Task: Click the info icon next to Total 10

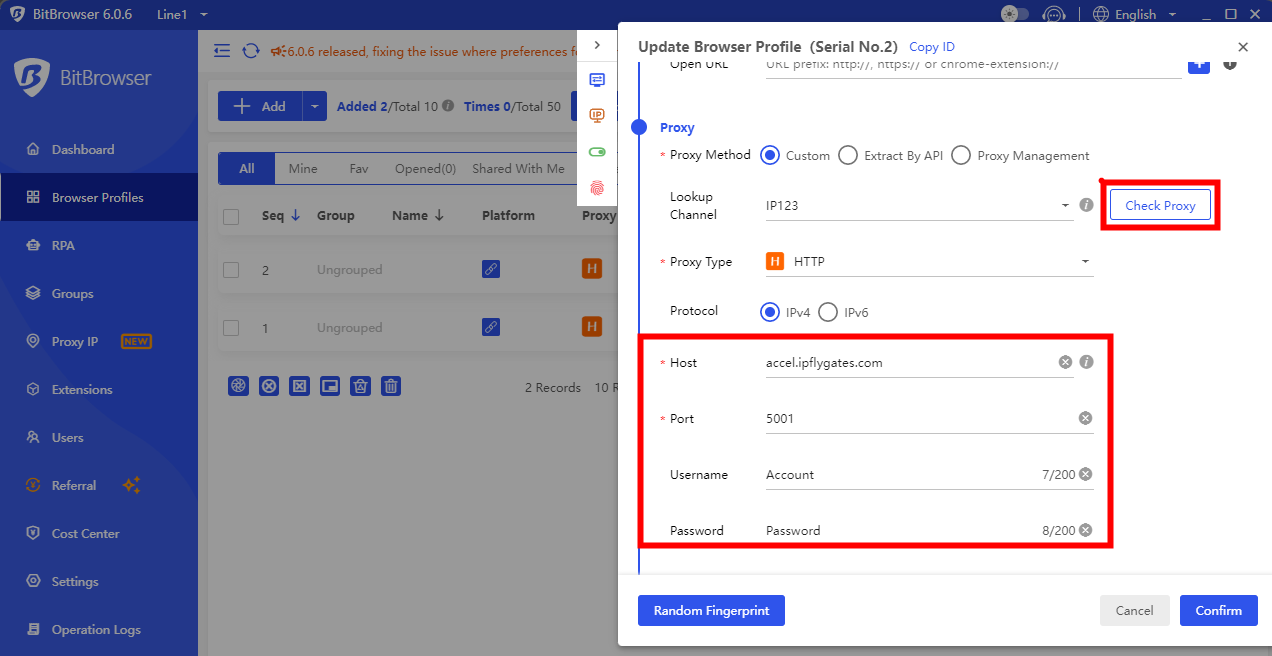Action: click(448, 106)
